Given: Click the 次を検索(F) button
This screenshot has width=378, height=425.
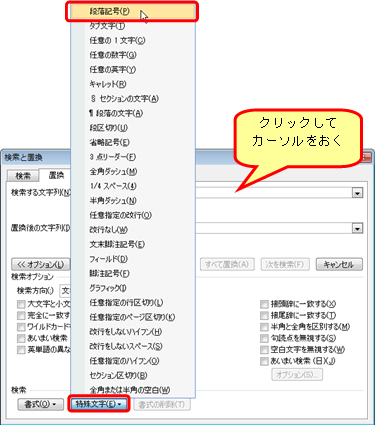Looking at the screenshot, I should (285, 264).
